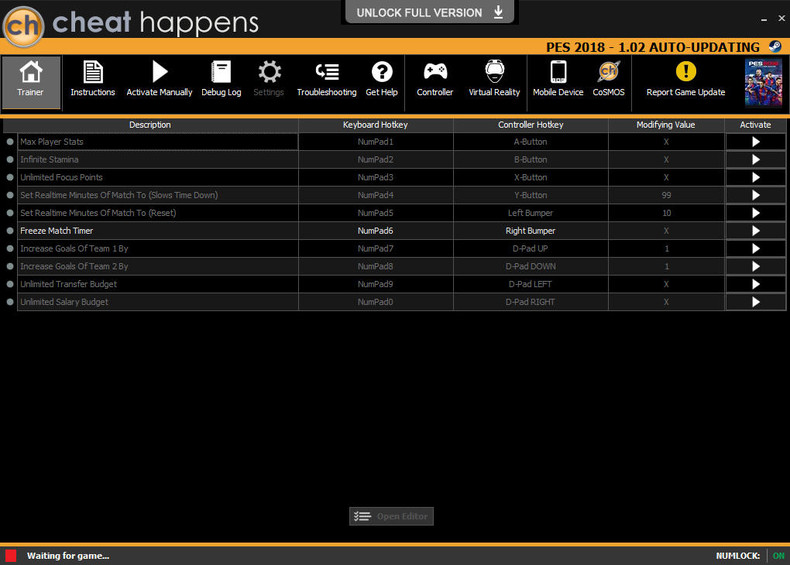The height and width of the screenshot is (565, 790).
Task: Toggle the Unlimited Salary Budget status dot
Action: tap(10, 302)
